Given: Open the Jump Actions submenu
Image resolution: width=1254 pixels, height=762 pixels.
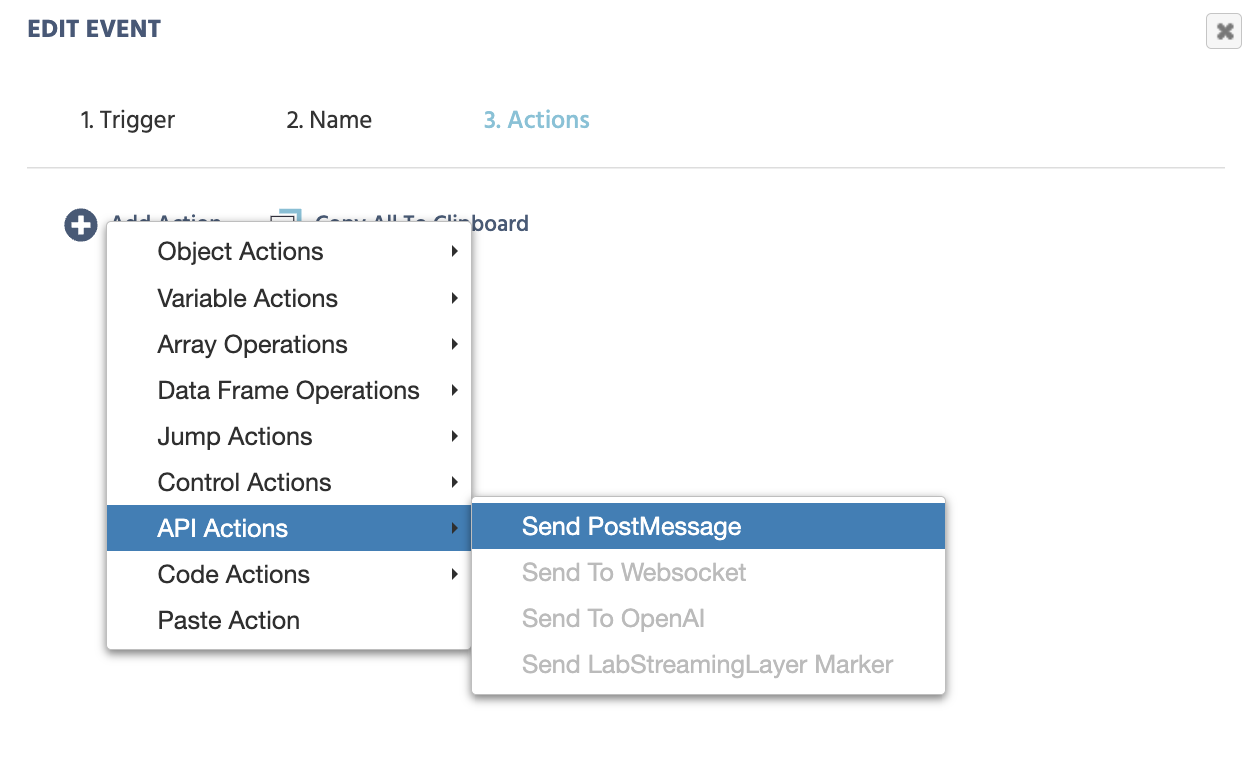Looking at the screenshot, I should tap(289, 436).
